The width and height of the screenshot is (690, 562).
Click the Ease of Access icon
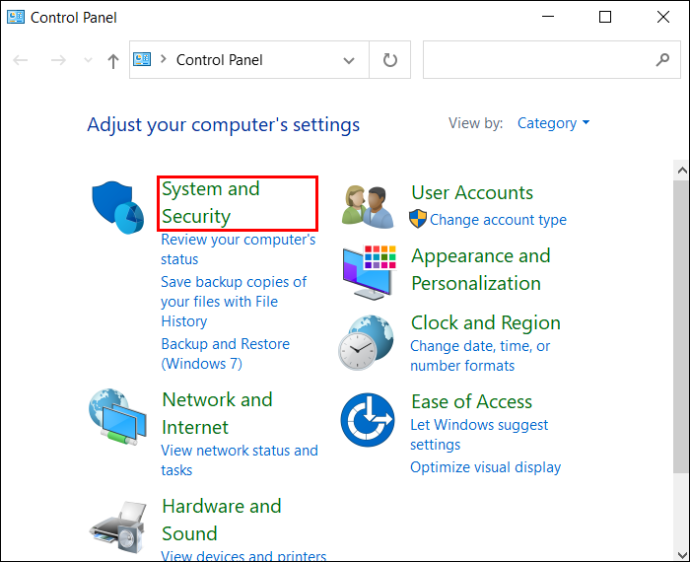pyautogui.click(x=367, y=420)
